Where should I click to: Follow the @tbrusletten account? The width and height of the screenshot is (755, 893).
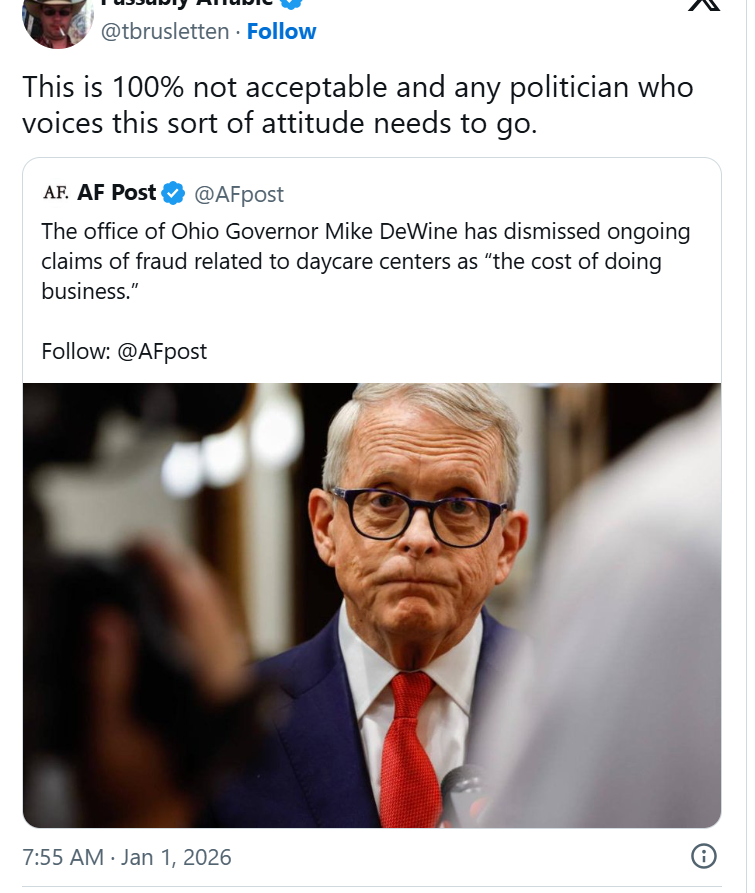pyautogui.click(x=281, y=31)
